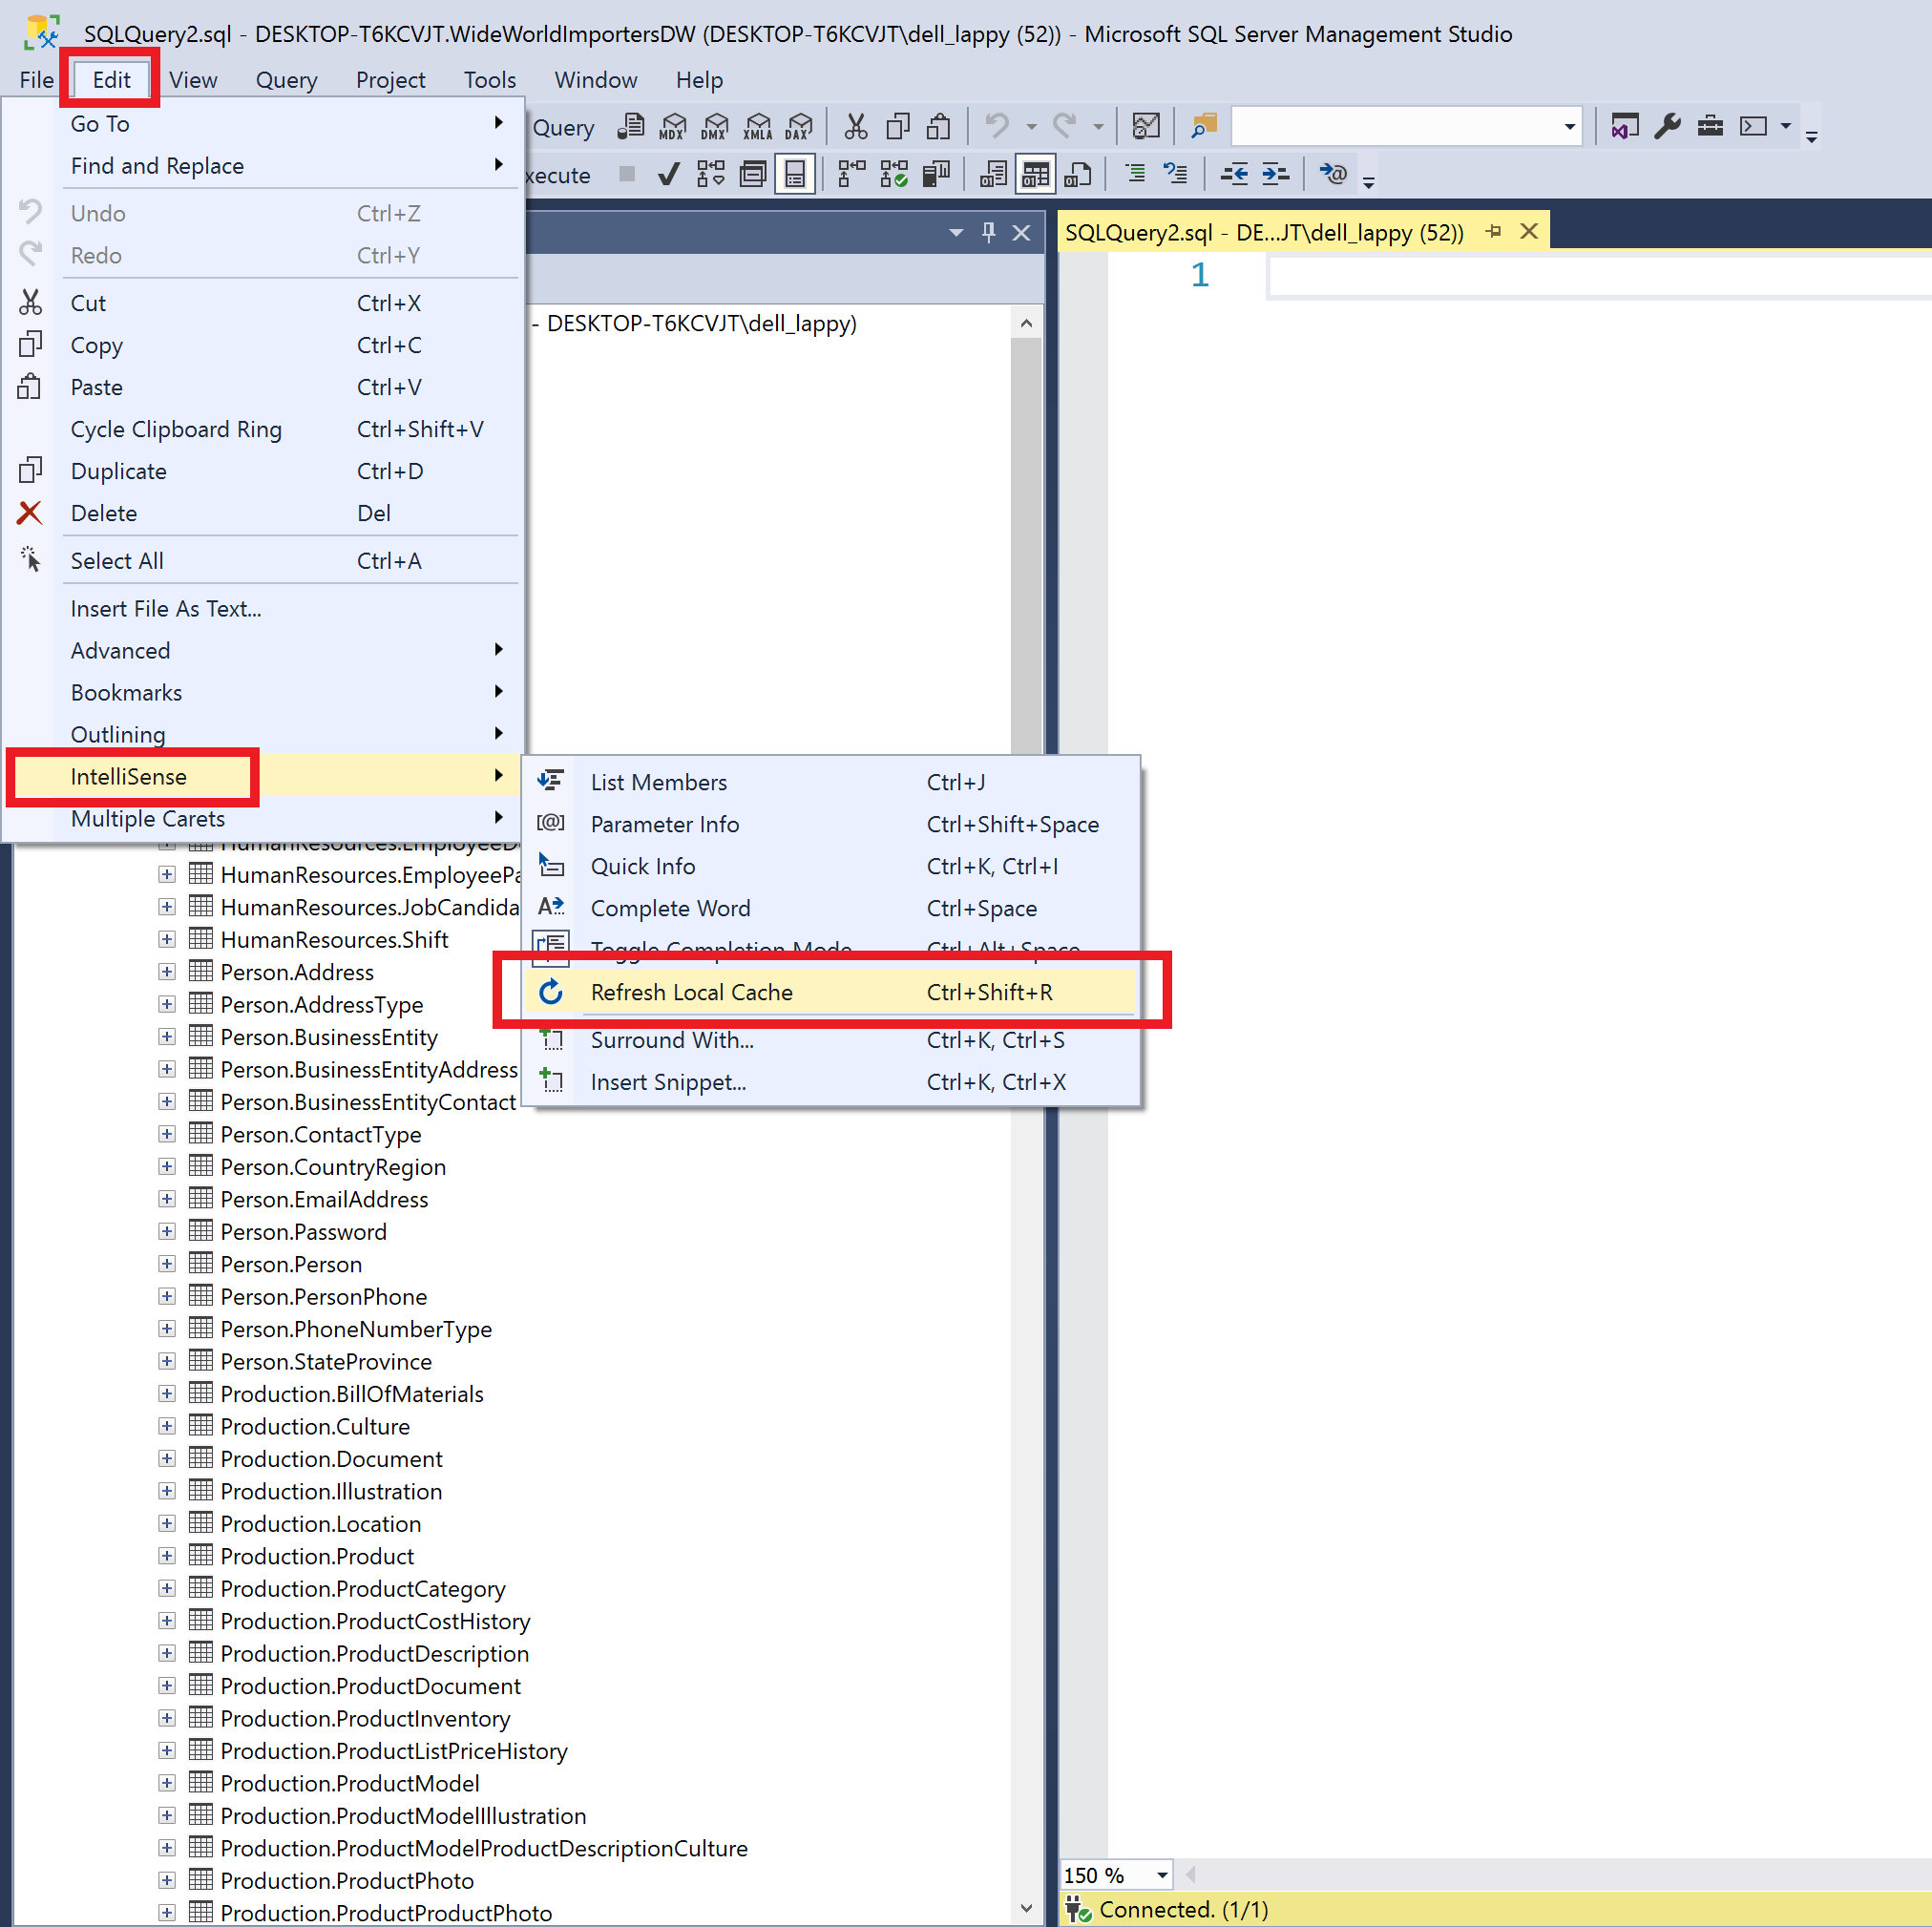The width and height of the screenshot is (1932, 1927).
Task: Open the Query menu
Action: point(286,80)
